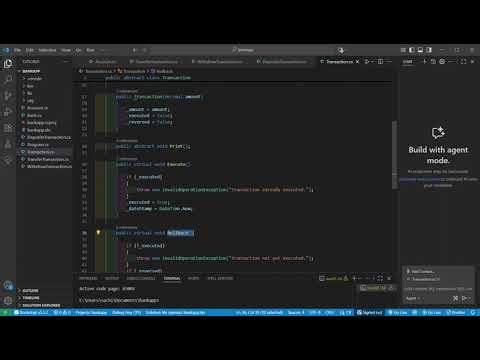Click the Prettier status bar item

(456, 312)
